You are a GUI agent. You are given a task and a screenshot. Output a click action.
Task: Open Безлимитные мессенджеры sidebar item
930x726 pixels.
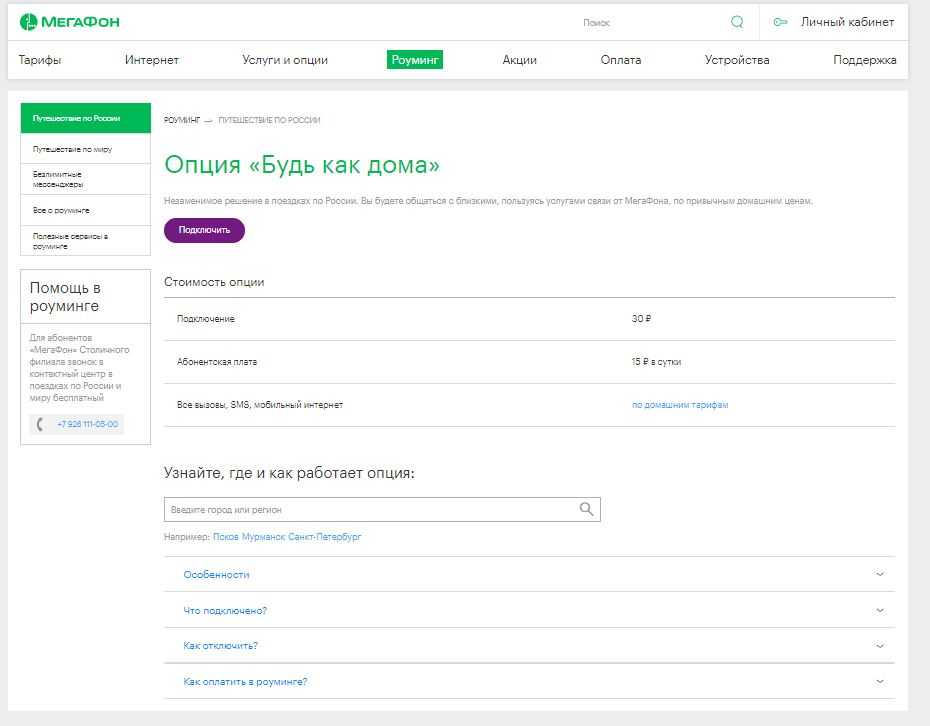[58, 179]
